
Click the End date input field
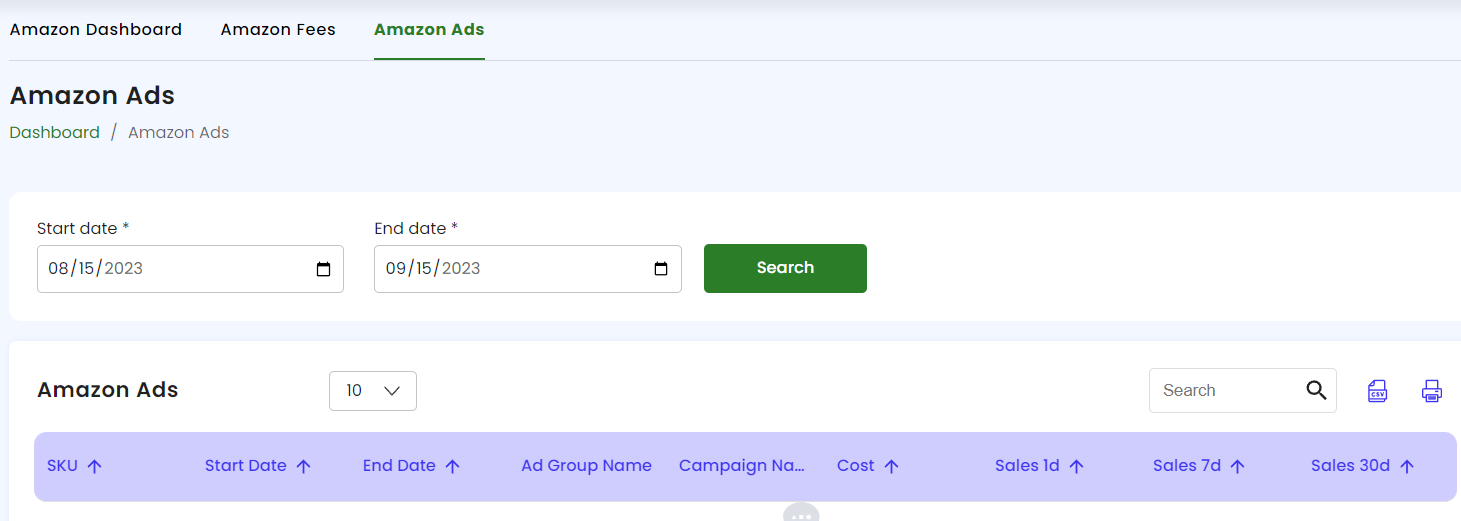click(528, 269)
